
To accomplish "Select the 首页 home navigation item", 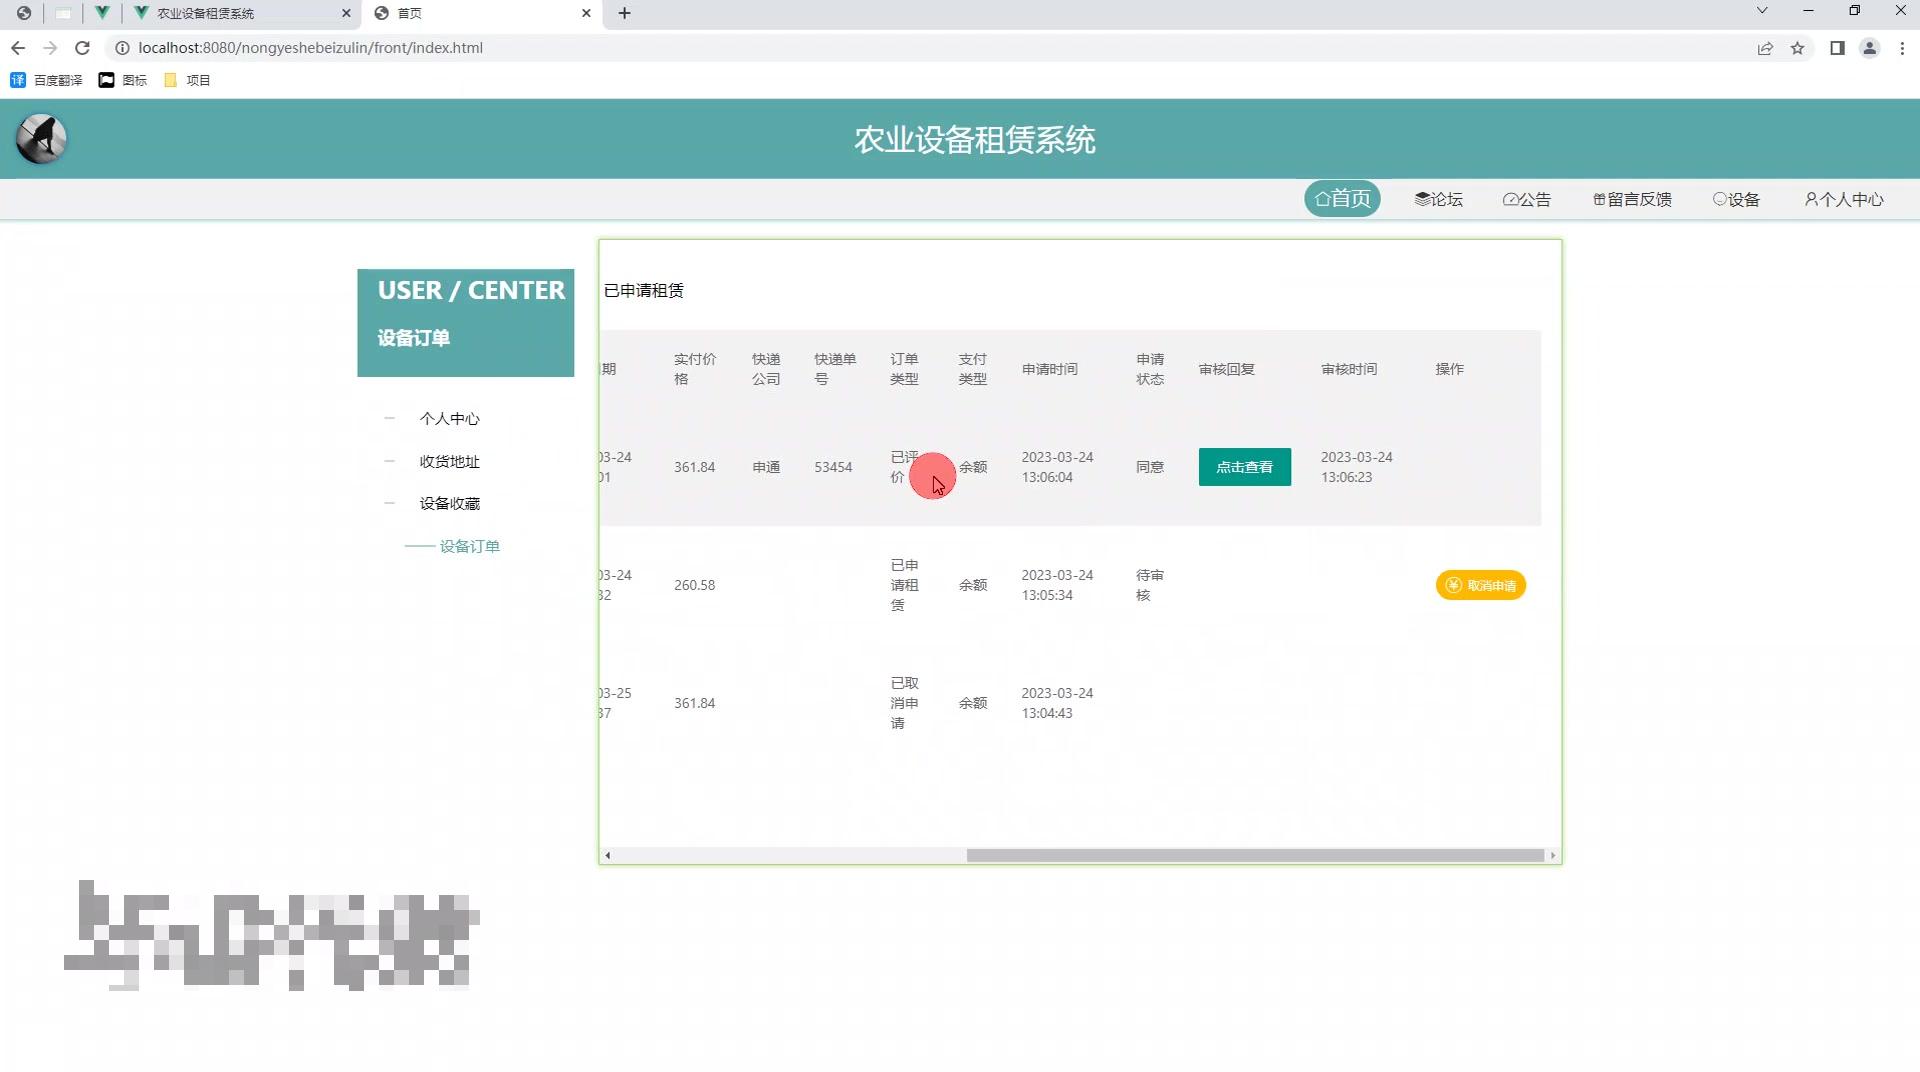I will [x=1342, y=199].
